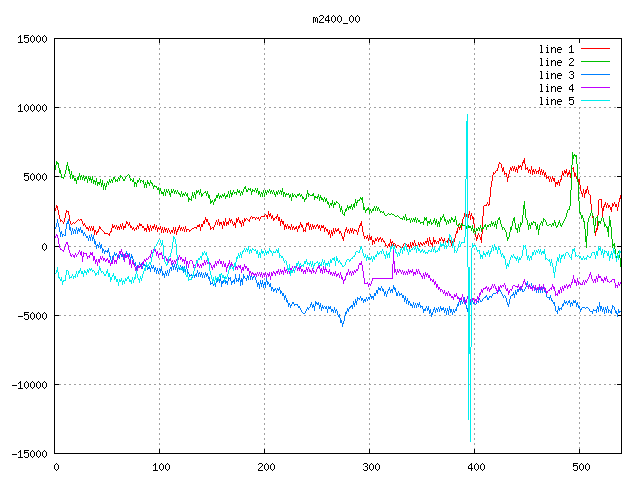Click the 500 x-axis tick label
Viewport: 640px width, 480px height.
tap(580, 467)
